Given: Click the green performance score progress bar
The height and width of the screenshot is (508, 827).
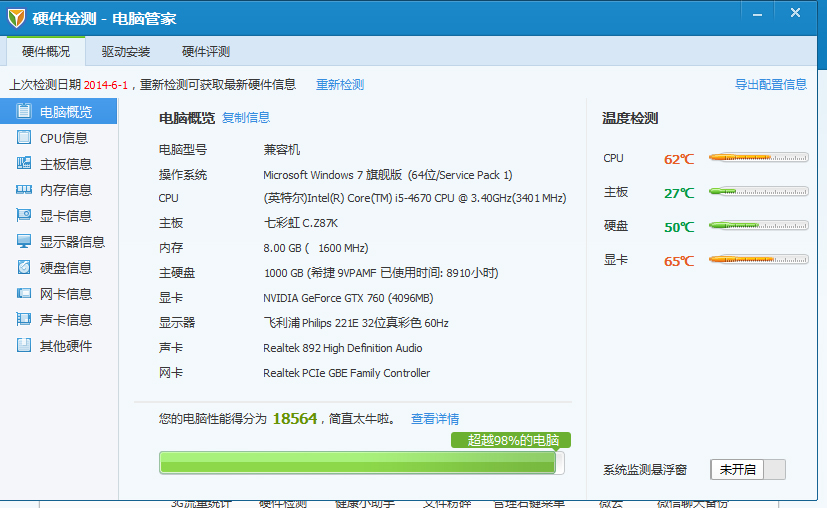Looking at the screenshot, I should [x=362, y=463].
